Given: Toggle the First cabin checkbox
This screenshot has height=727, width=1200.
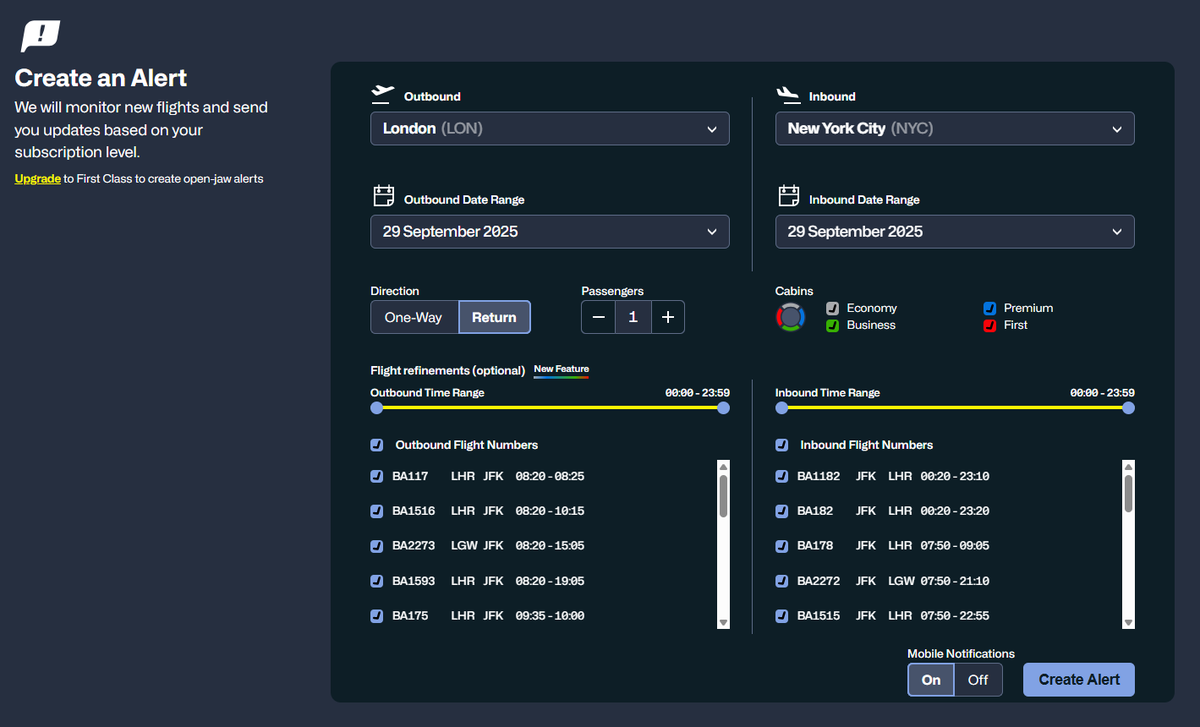Looking at the screenshot, I should (989, 325).
